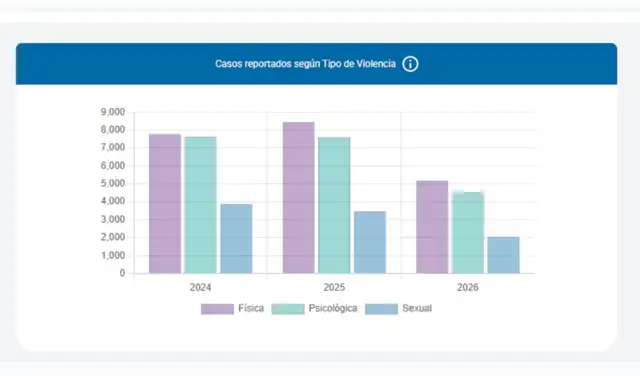Select the 2025 Sexual bar
The image size is (640, 376).
click(x=370, y=243)
